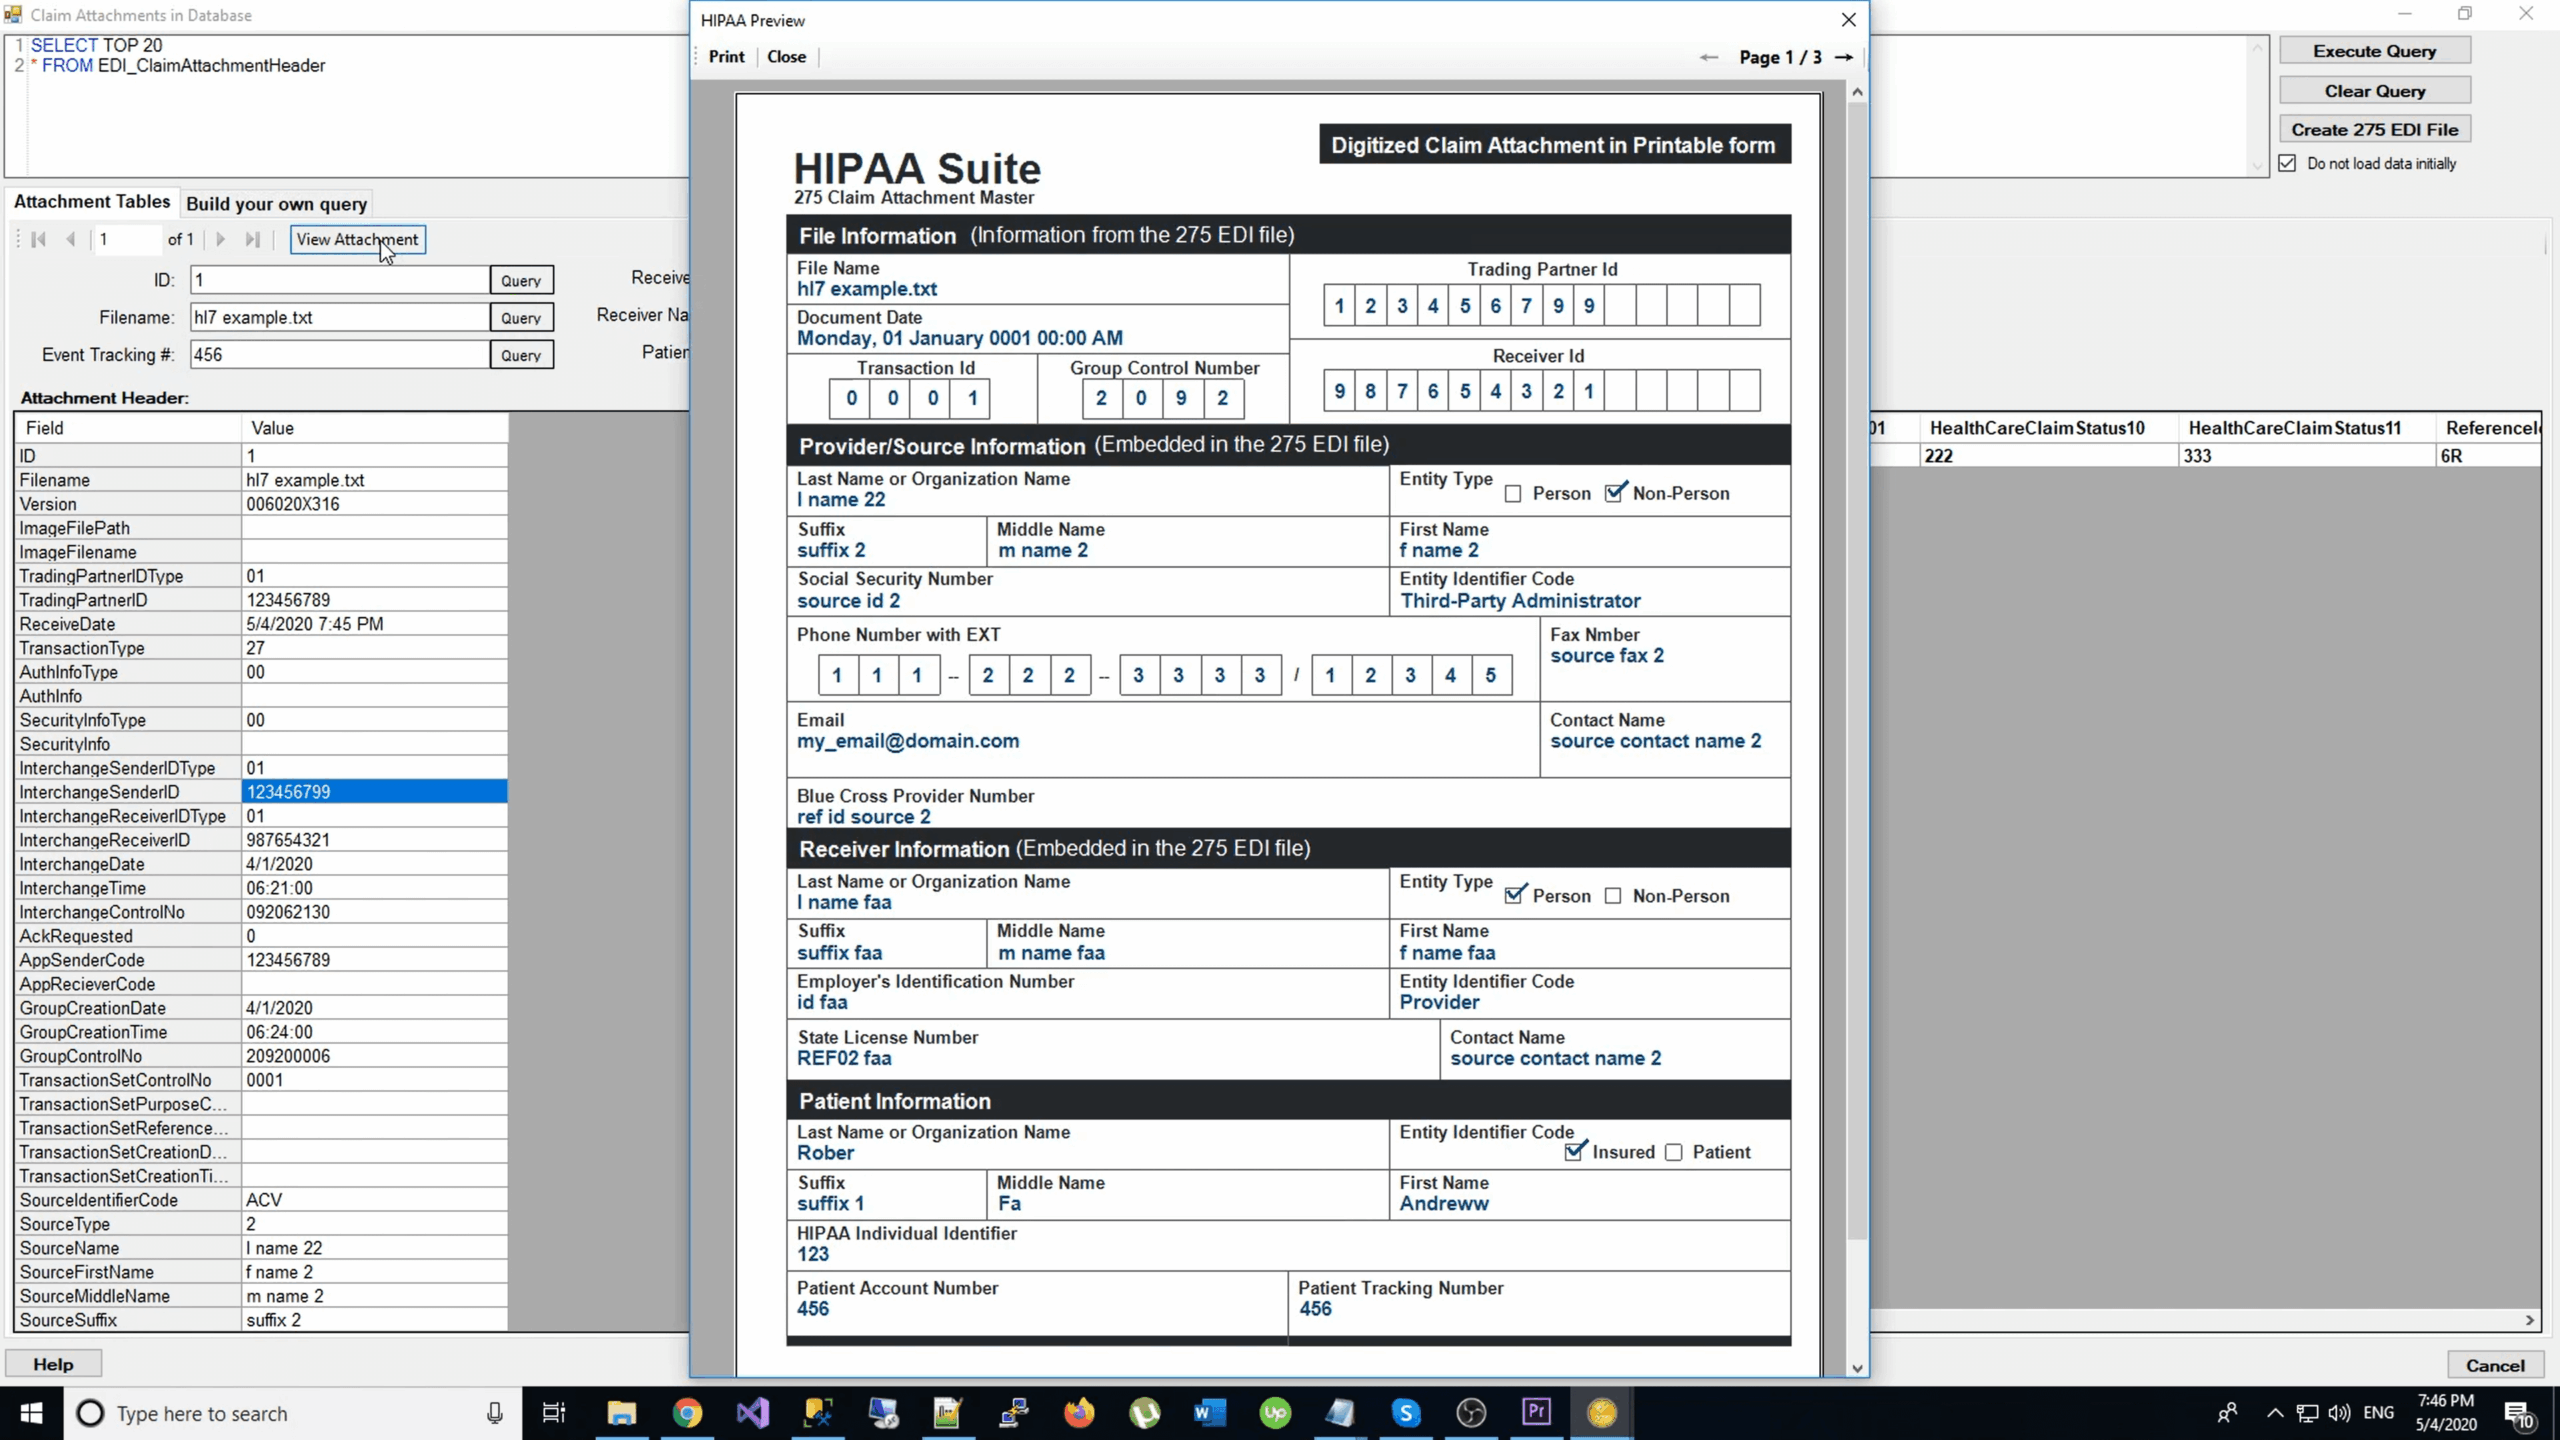This screenshot has height=1440, width=2560.
Task: Click Query button next to Filename field
Action: coord(521,318)
